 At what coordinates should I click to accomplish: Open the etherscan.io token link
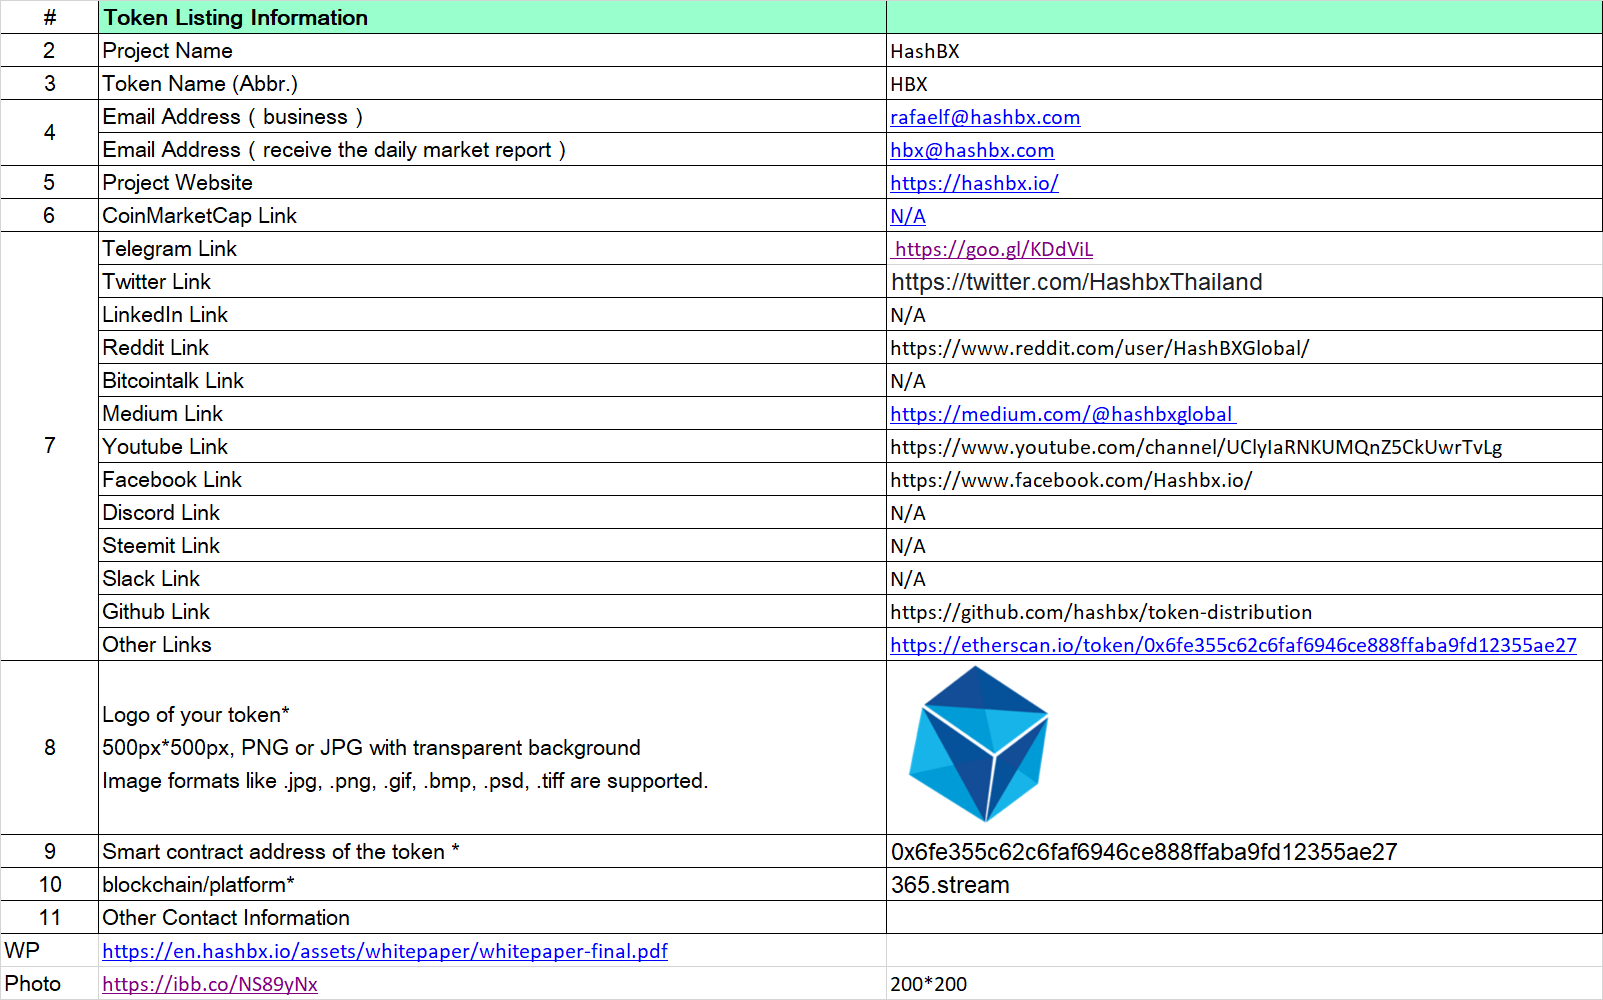(1233, 645)
